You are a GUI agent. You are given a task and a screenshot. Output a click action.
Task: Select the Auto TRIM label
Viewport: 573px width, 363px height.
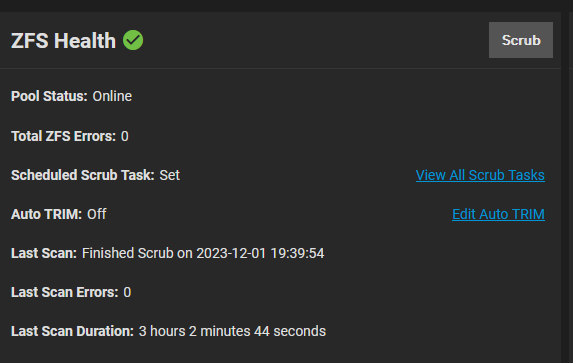click(x=46, y=214)
